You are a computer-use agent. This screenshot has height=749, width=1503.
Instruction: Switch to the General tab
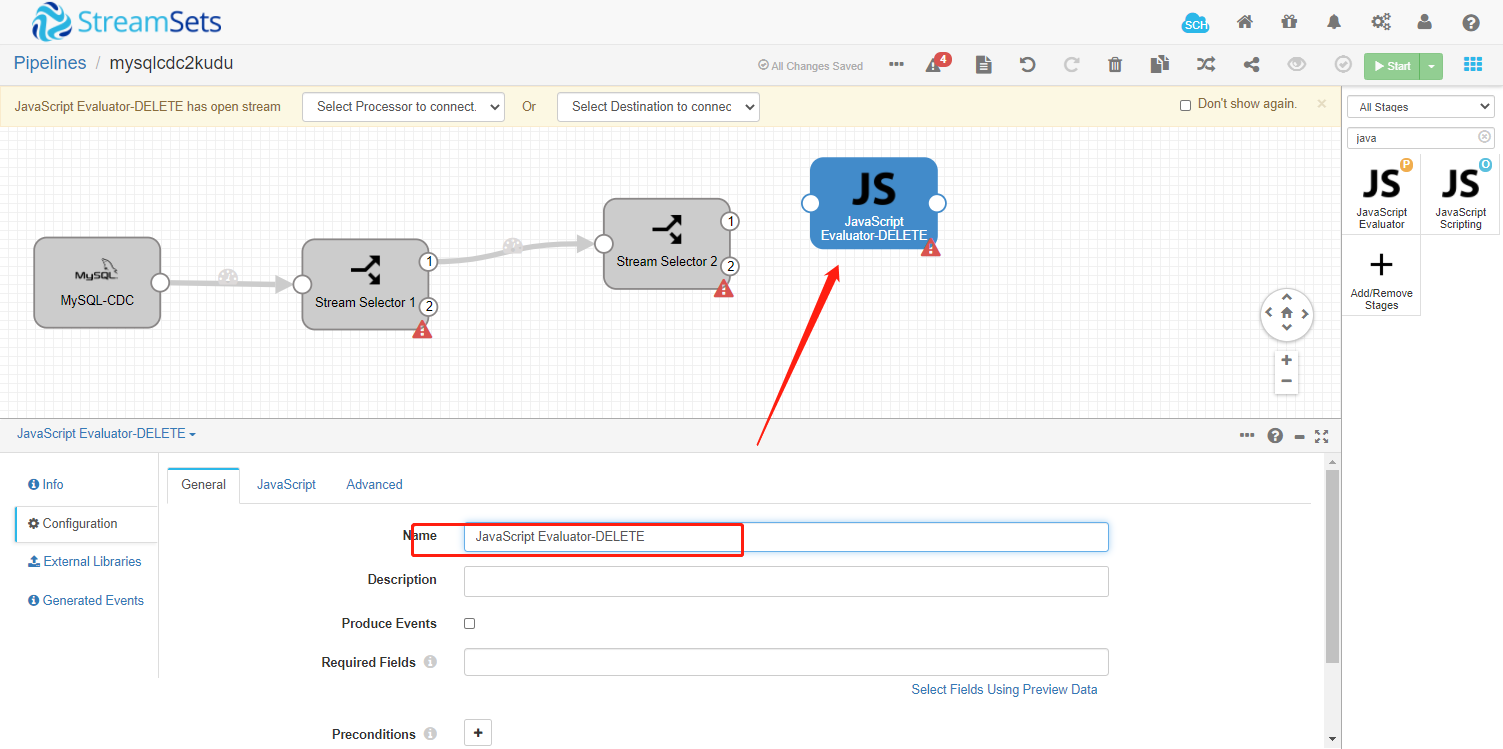coord(203,485)
